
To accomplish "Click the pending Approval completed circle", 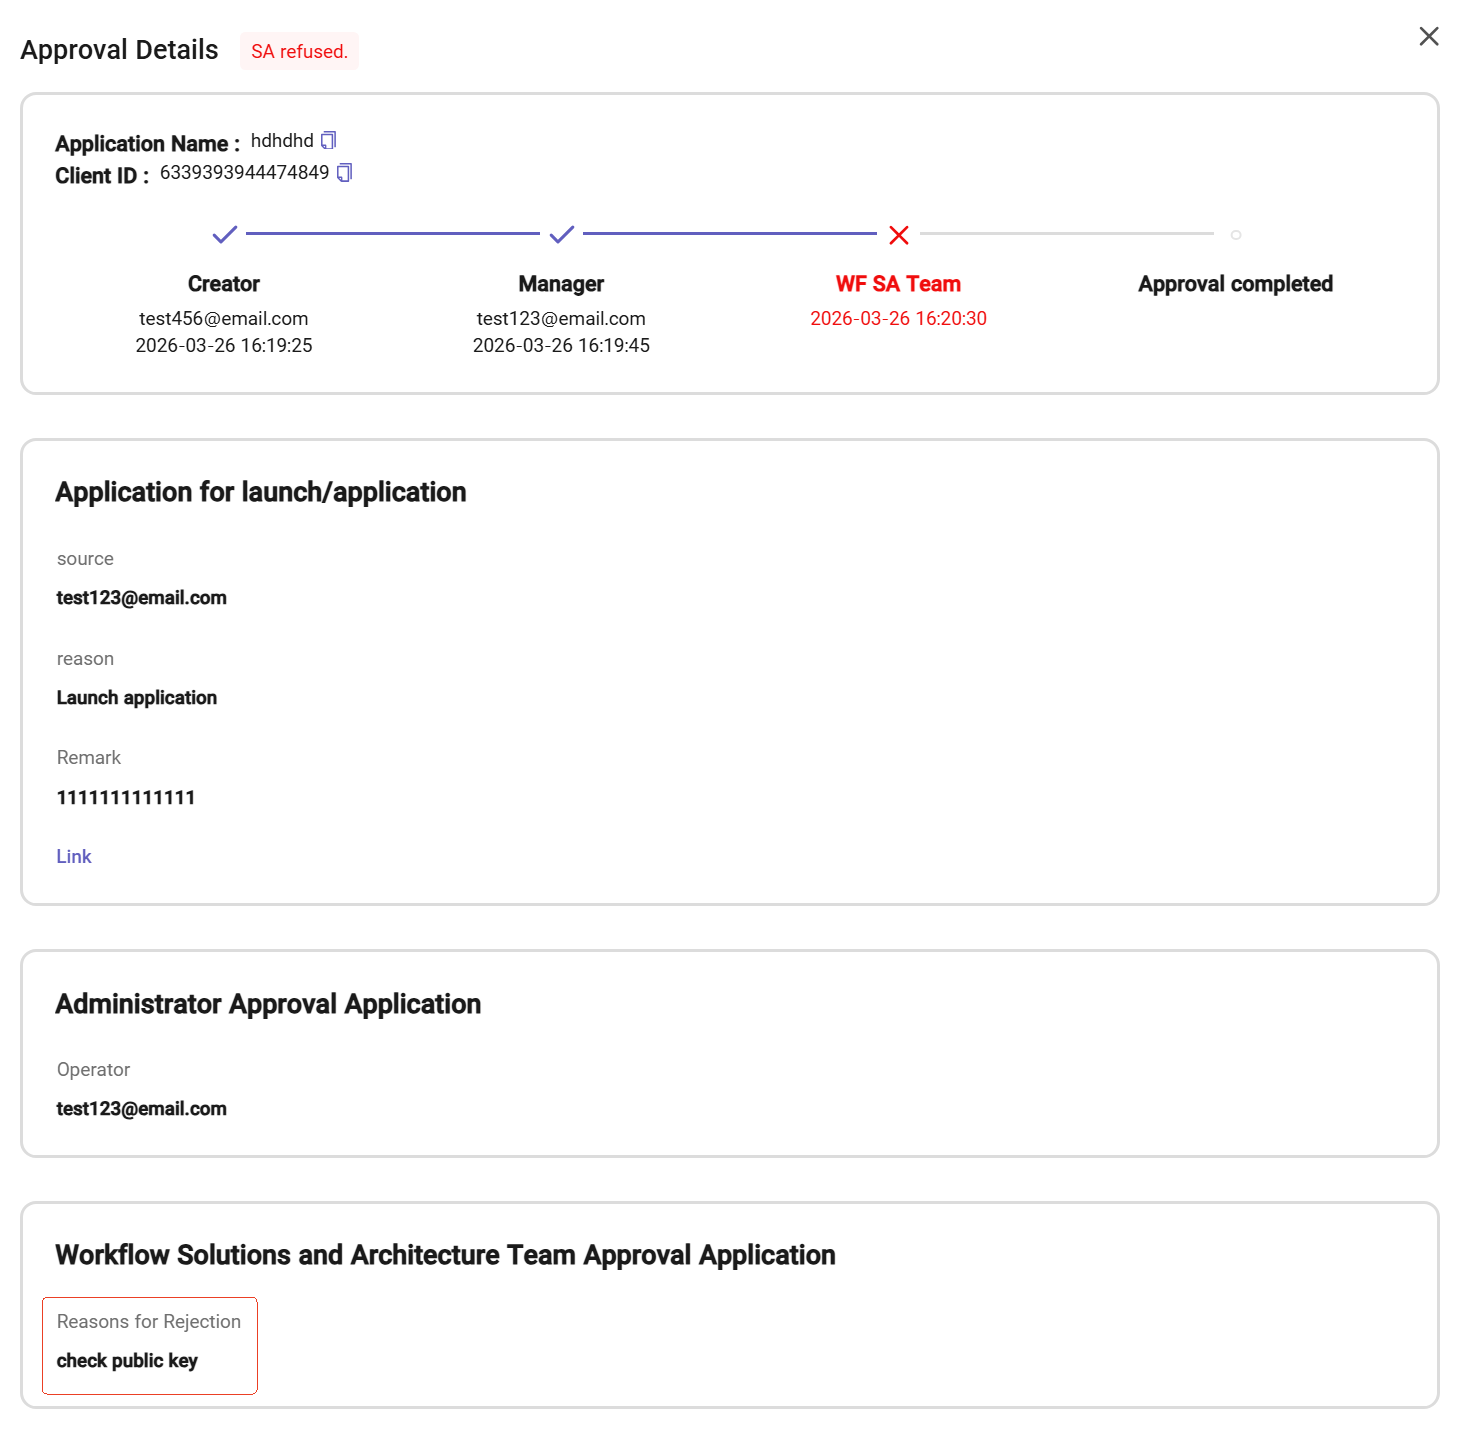I will pyautogui.click(x=1236, y=235).
